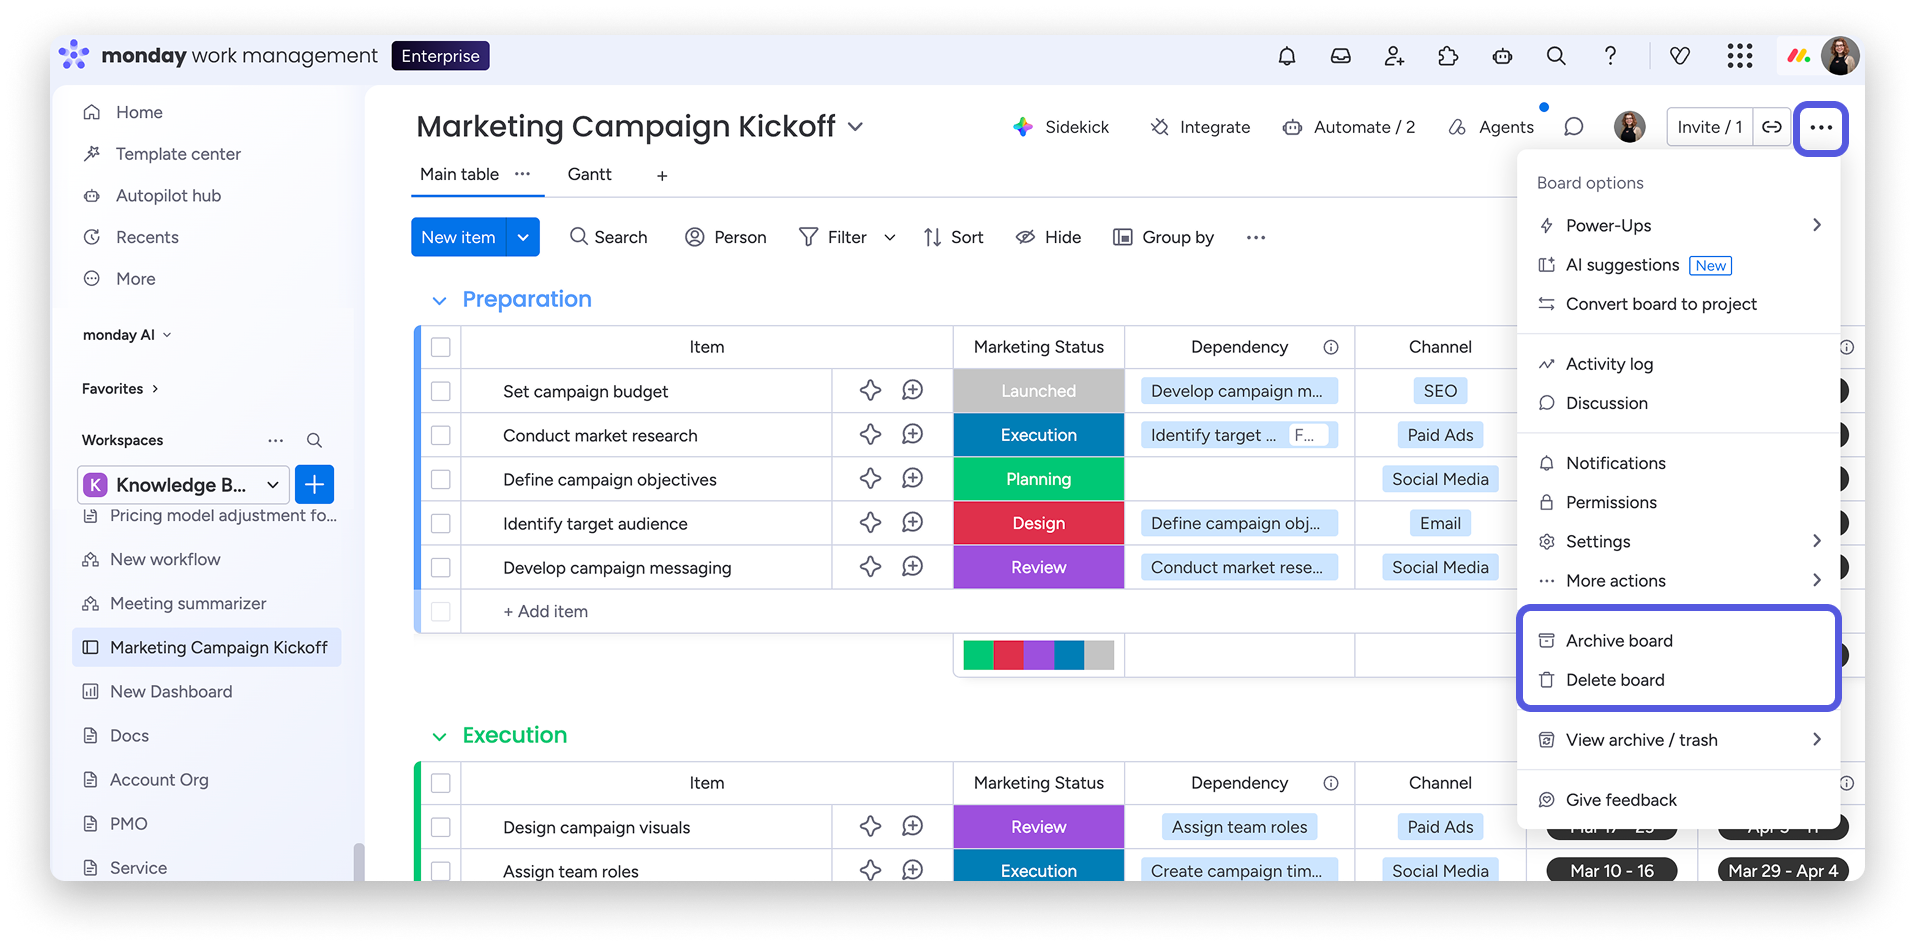Click the red Design status cell
1915x946 pixels.
1039,523
